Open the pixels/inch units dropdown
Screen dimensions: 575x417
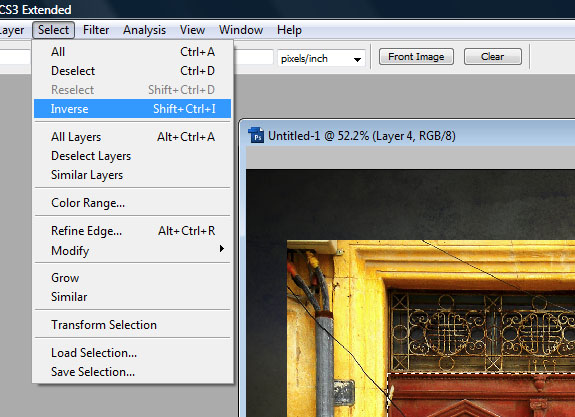(x=321, y=58)
